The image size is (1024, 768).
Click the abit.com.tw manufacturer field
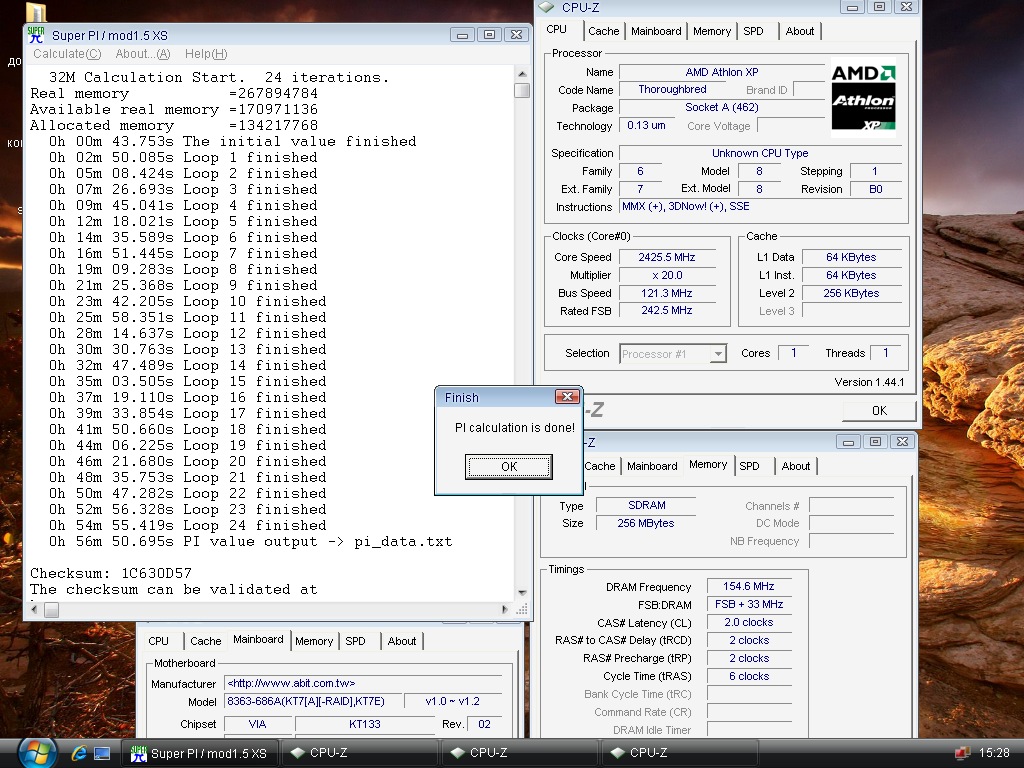[363, 683]
